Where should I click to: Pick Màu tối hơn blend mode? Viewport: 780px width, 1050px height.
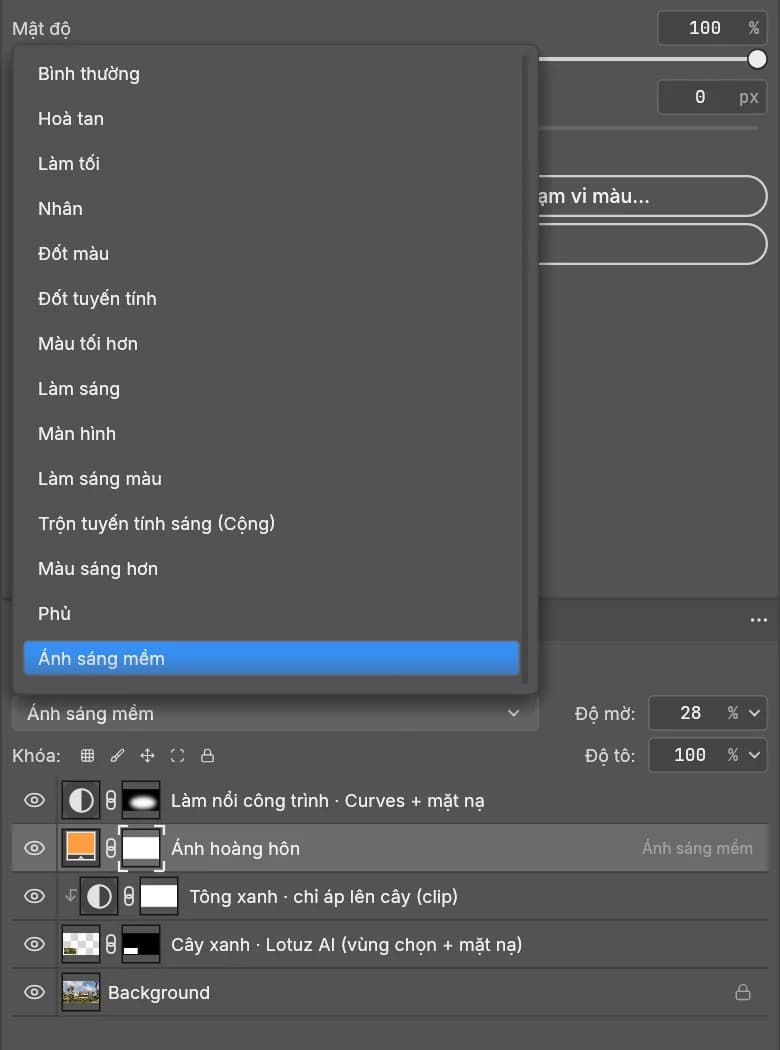pyautogui.click(x=271, y=344)
